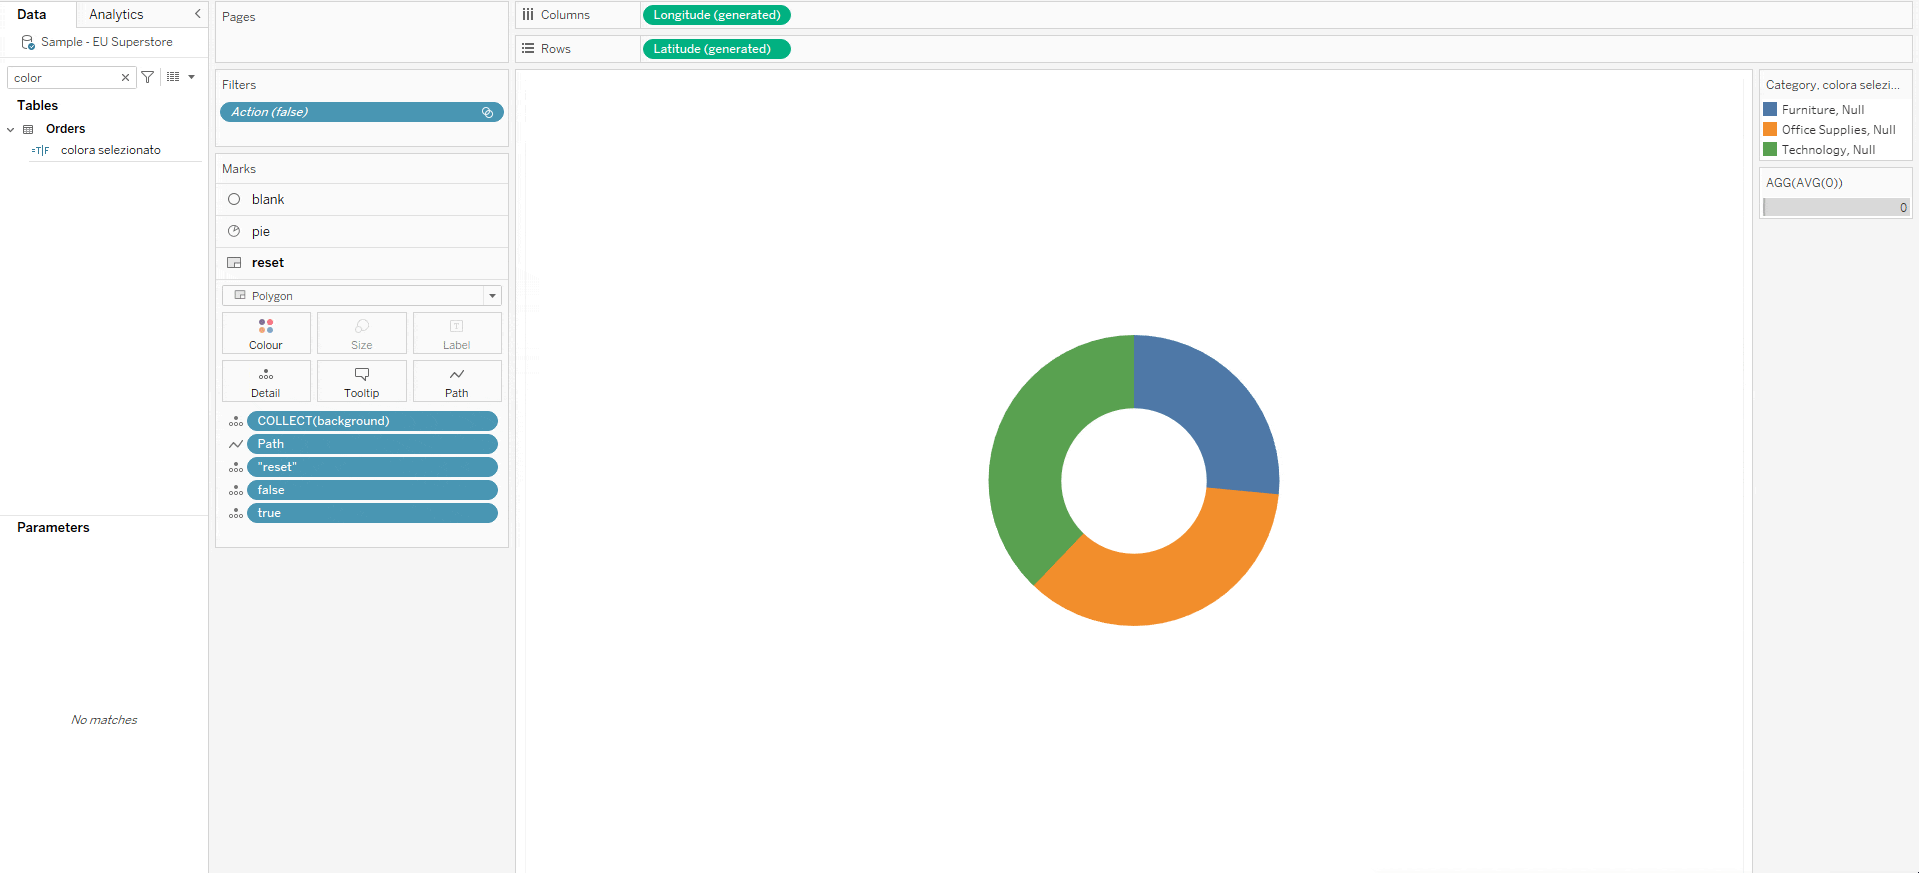Click the Pages shelf label
Viewport: 1919px width, 873px height.
point(239,17)
